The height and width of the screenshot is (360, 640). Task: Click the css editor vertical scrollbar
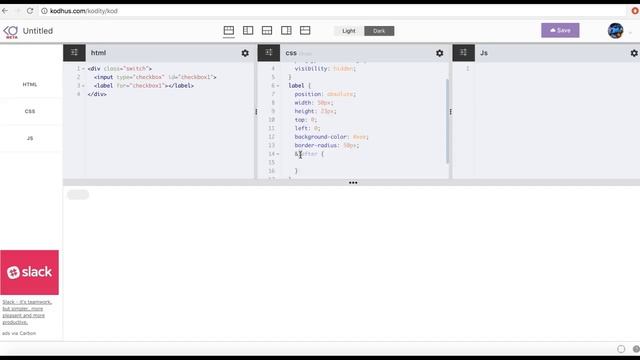click(x=447, y=121)
